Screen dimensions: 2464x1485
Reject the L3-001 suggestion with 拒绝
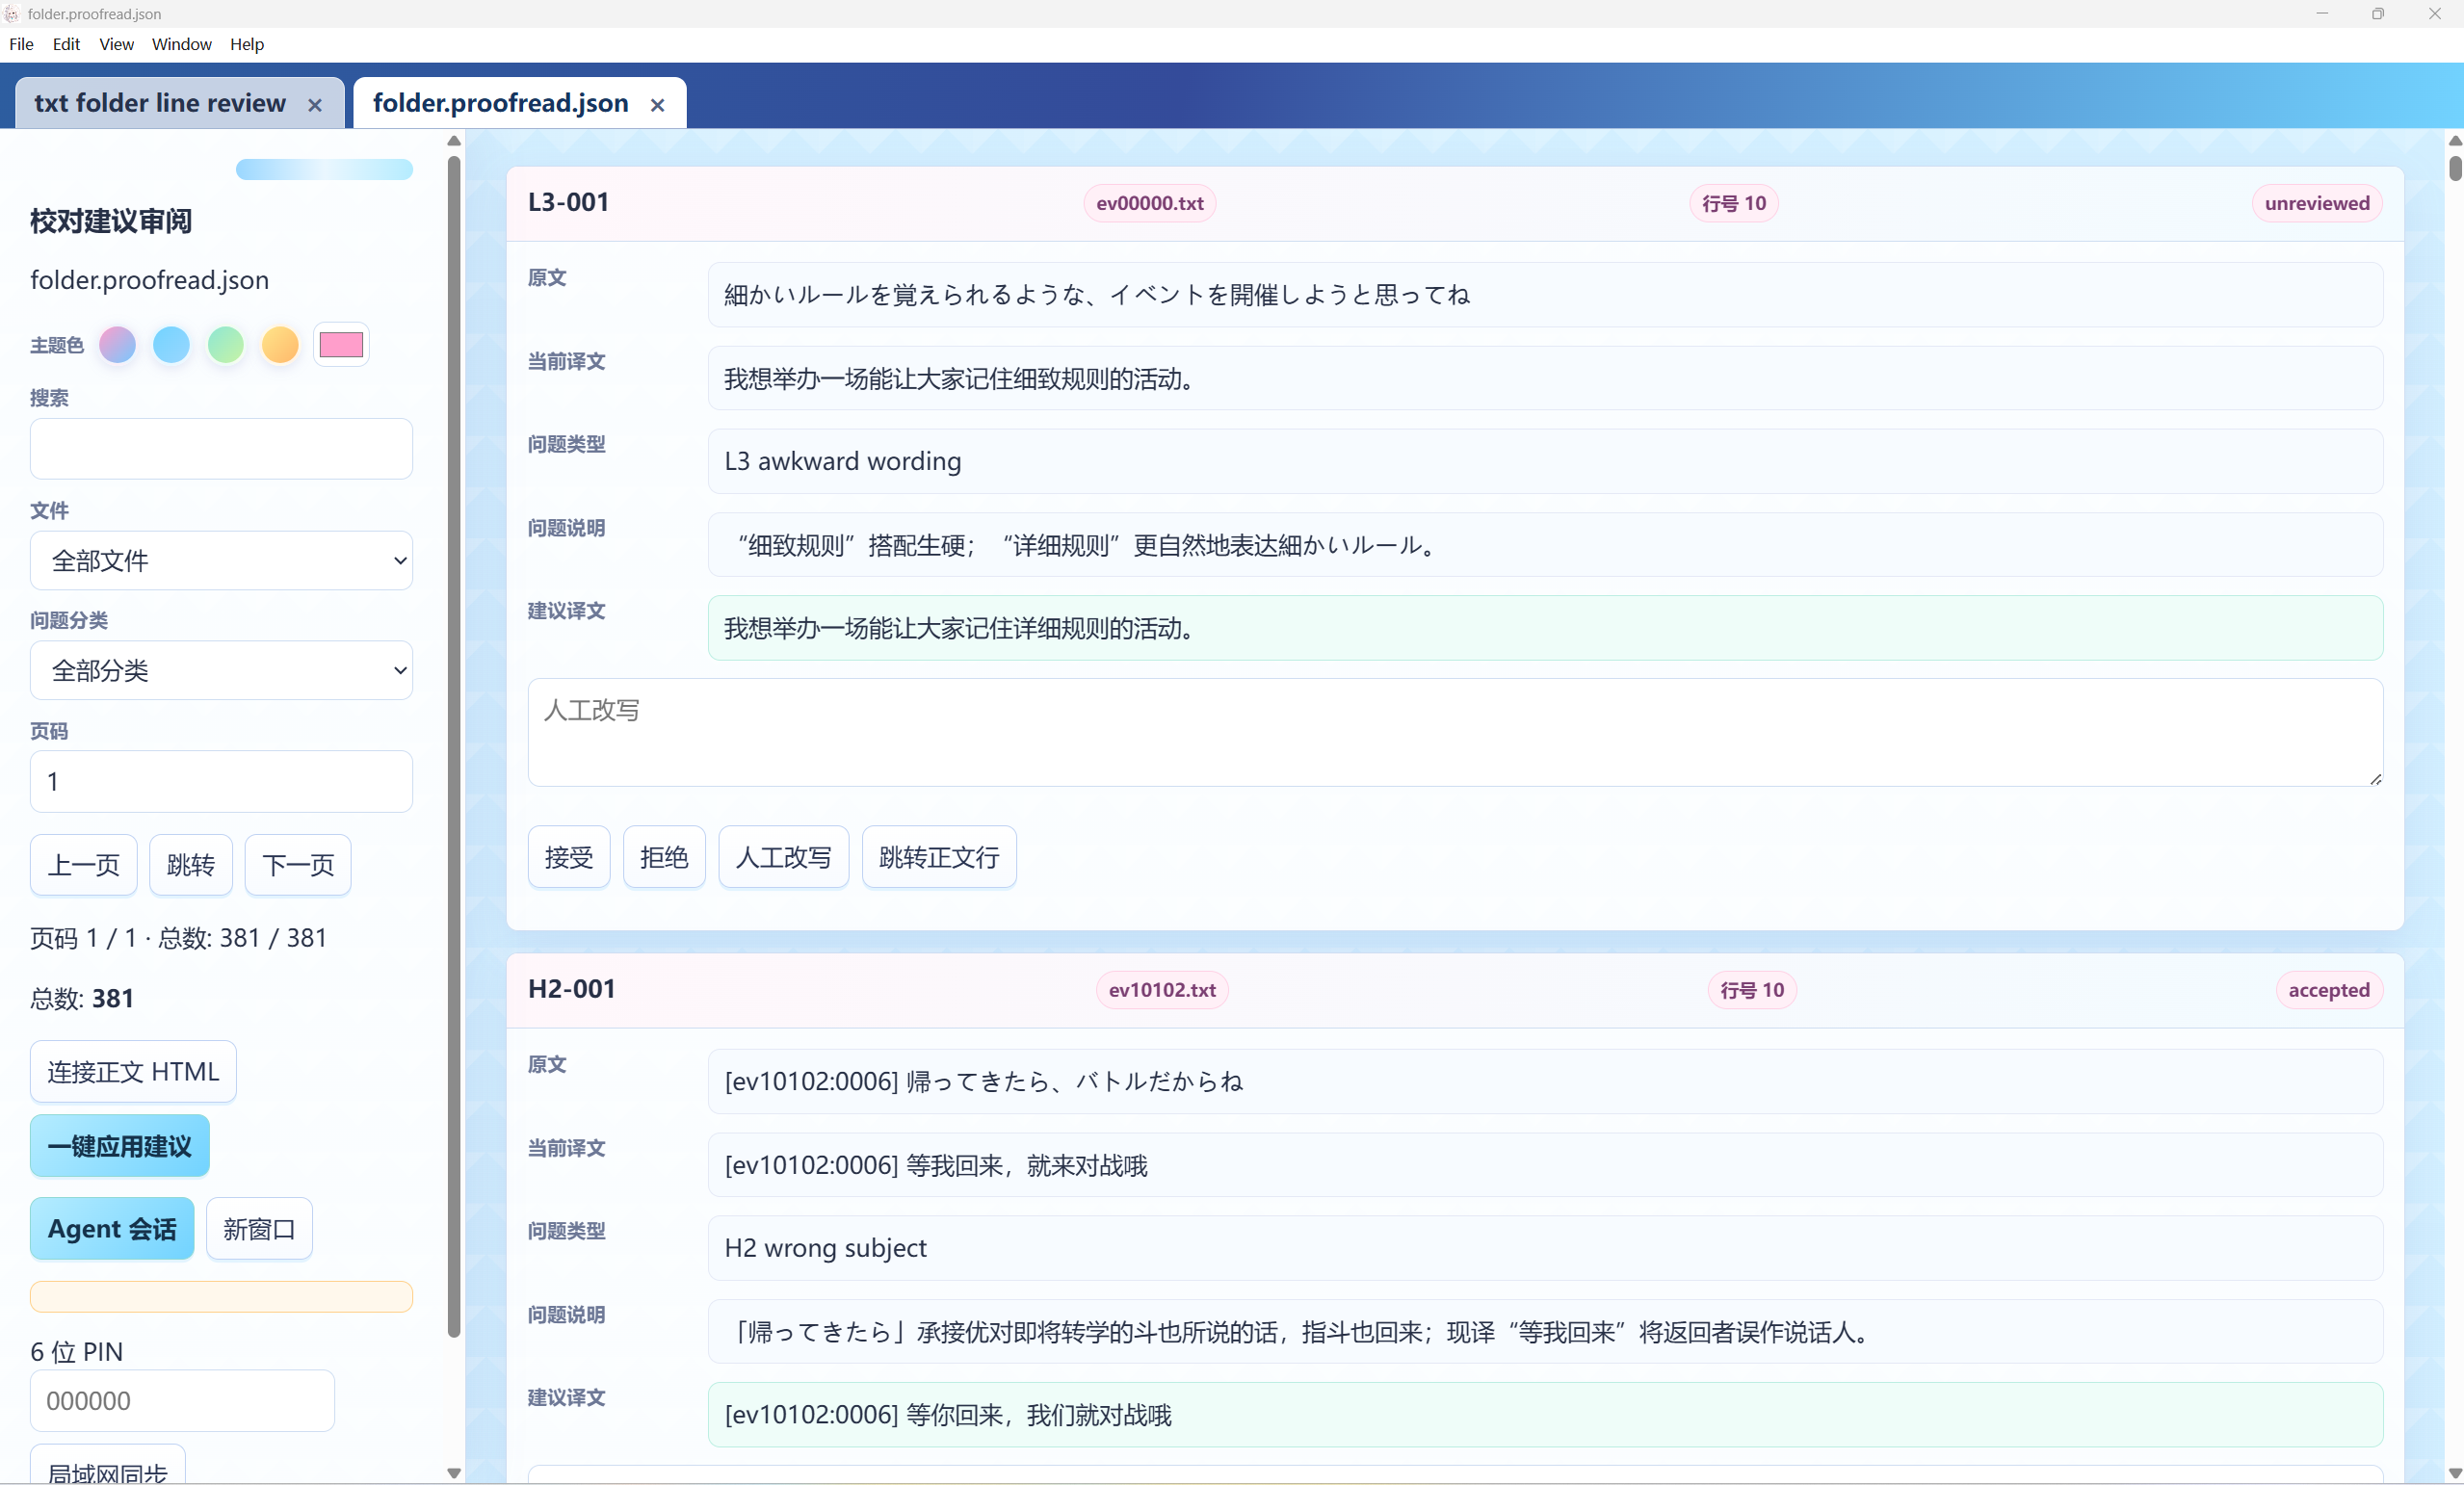[664, 857]
